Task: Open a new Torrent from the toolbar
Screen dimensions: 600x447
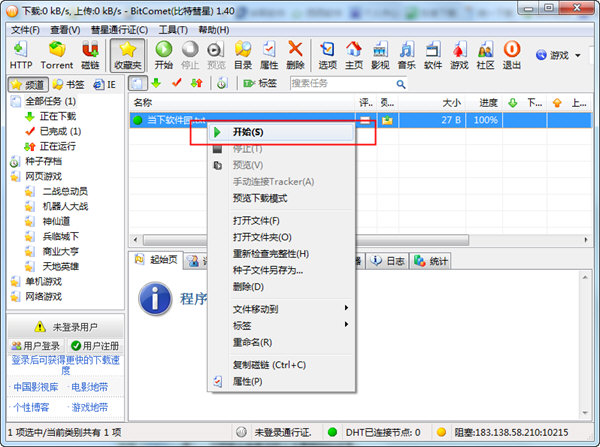Action: click(56, 53)
